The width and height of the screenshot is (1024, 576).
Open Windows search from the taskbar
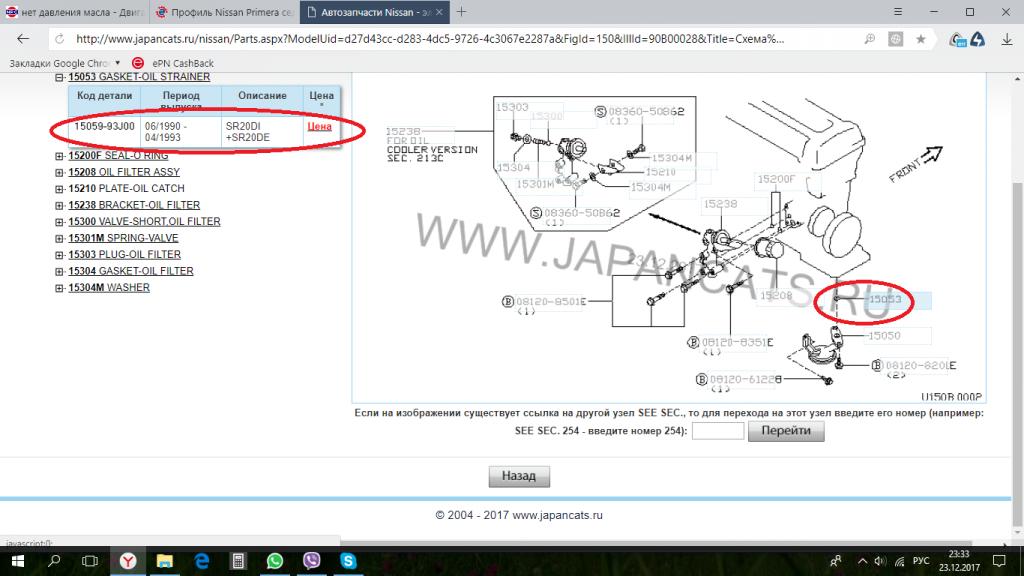coord(54,561)
